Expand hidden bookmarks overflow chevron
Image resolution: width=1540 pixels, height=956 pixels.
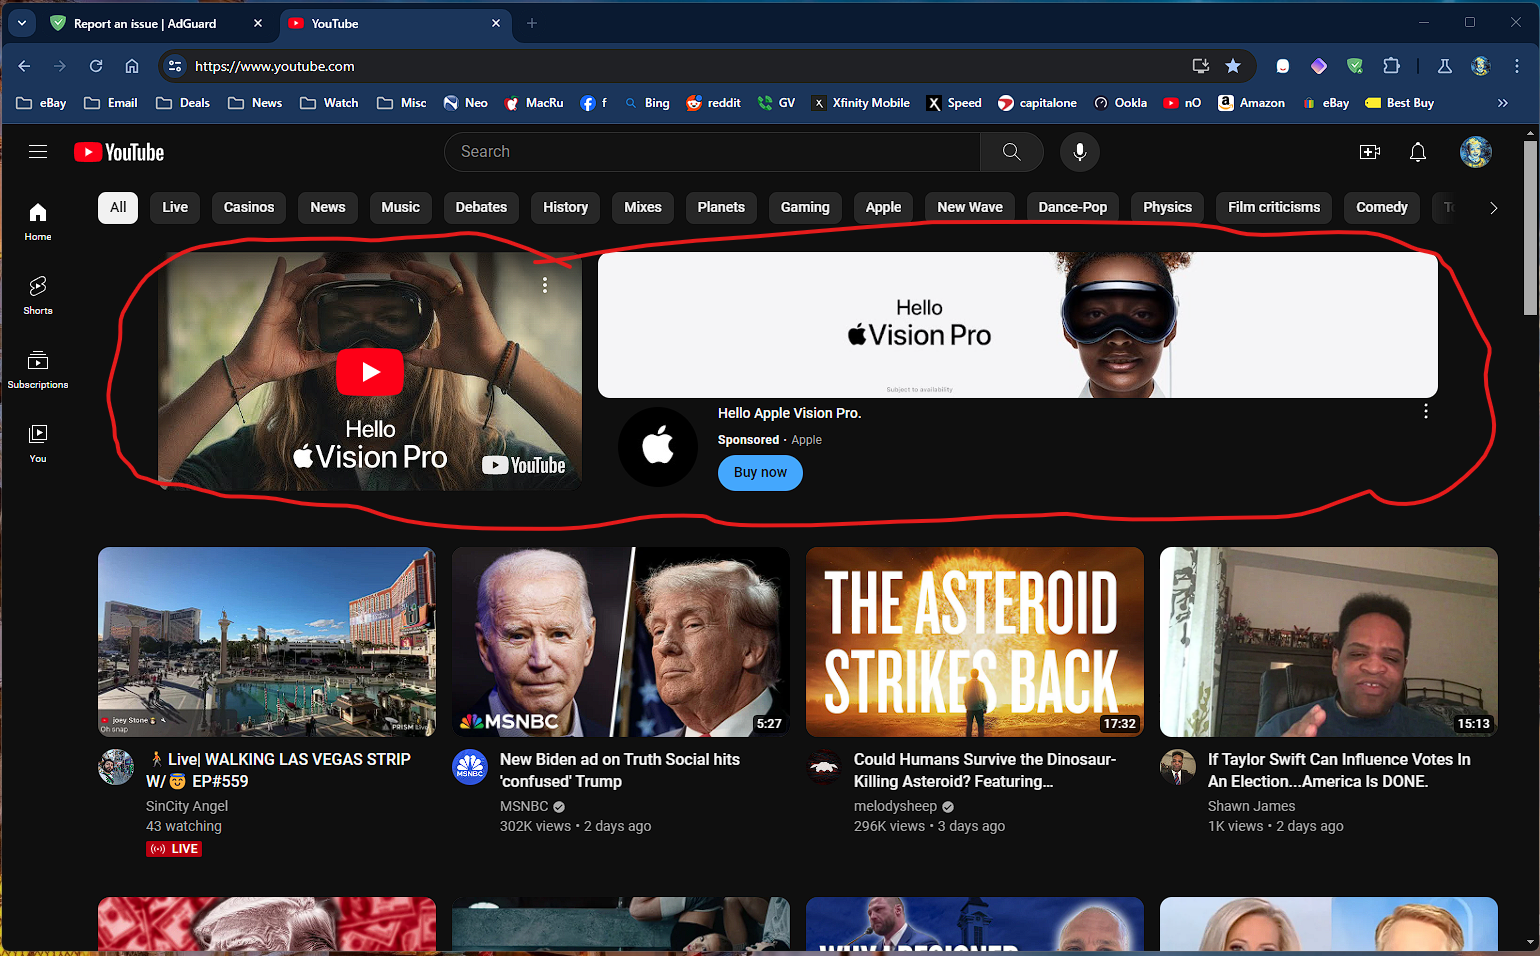[x=1502, y=103]
